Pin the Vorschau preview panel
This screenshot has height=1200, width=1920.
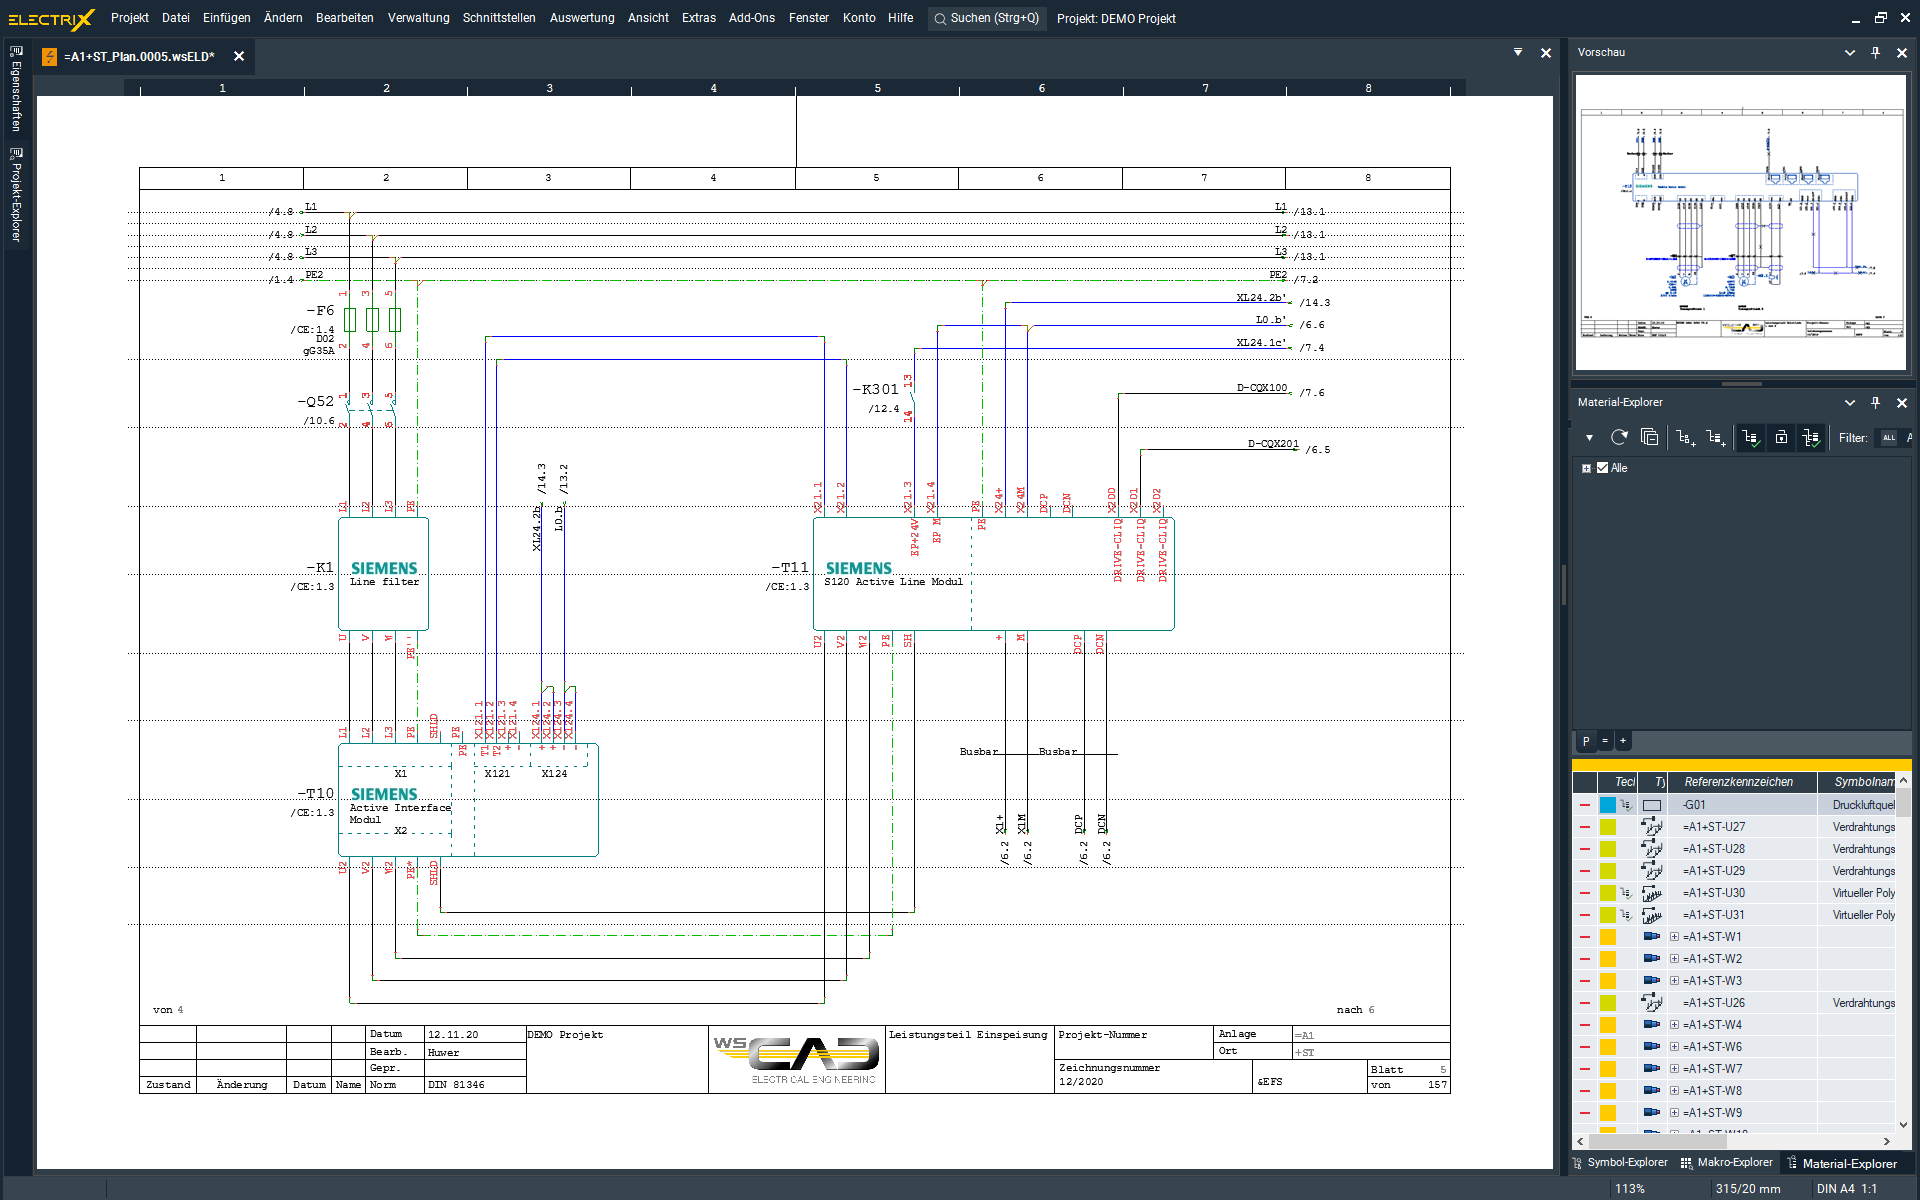click(1875, 52)
